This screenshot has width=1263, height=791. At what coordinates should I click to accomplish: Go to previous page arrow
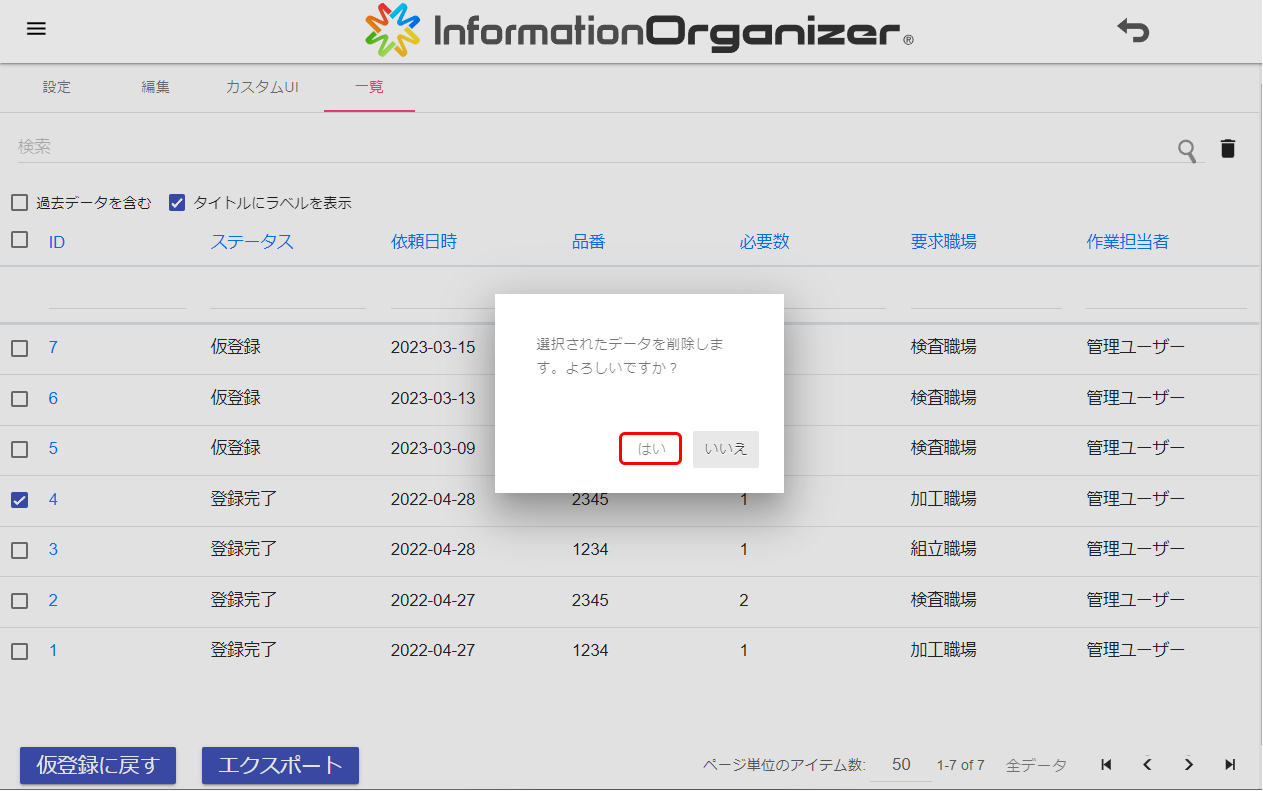(x=1147, y=765)
